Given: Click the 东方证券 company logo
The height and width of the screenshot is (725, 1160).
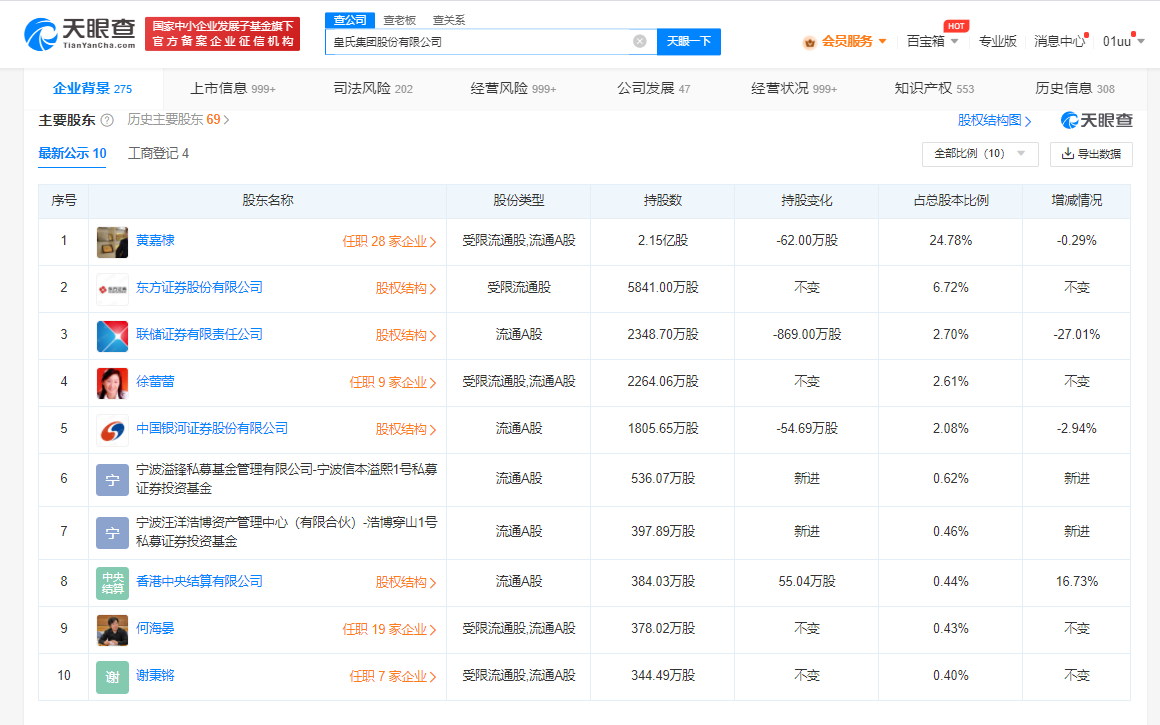Looking at the screenshot, I should [x=112, y=289].
